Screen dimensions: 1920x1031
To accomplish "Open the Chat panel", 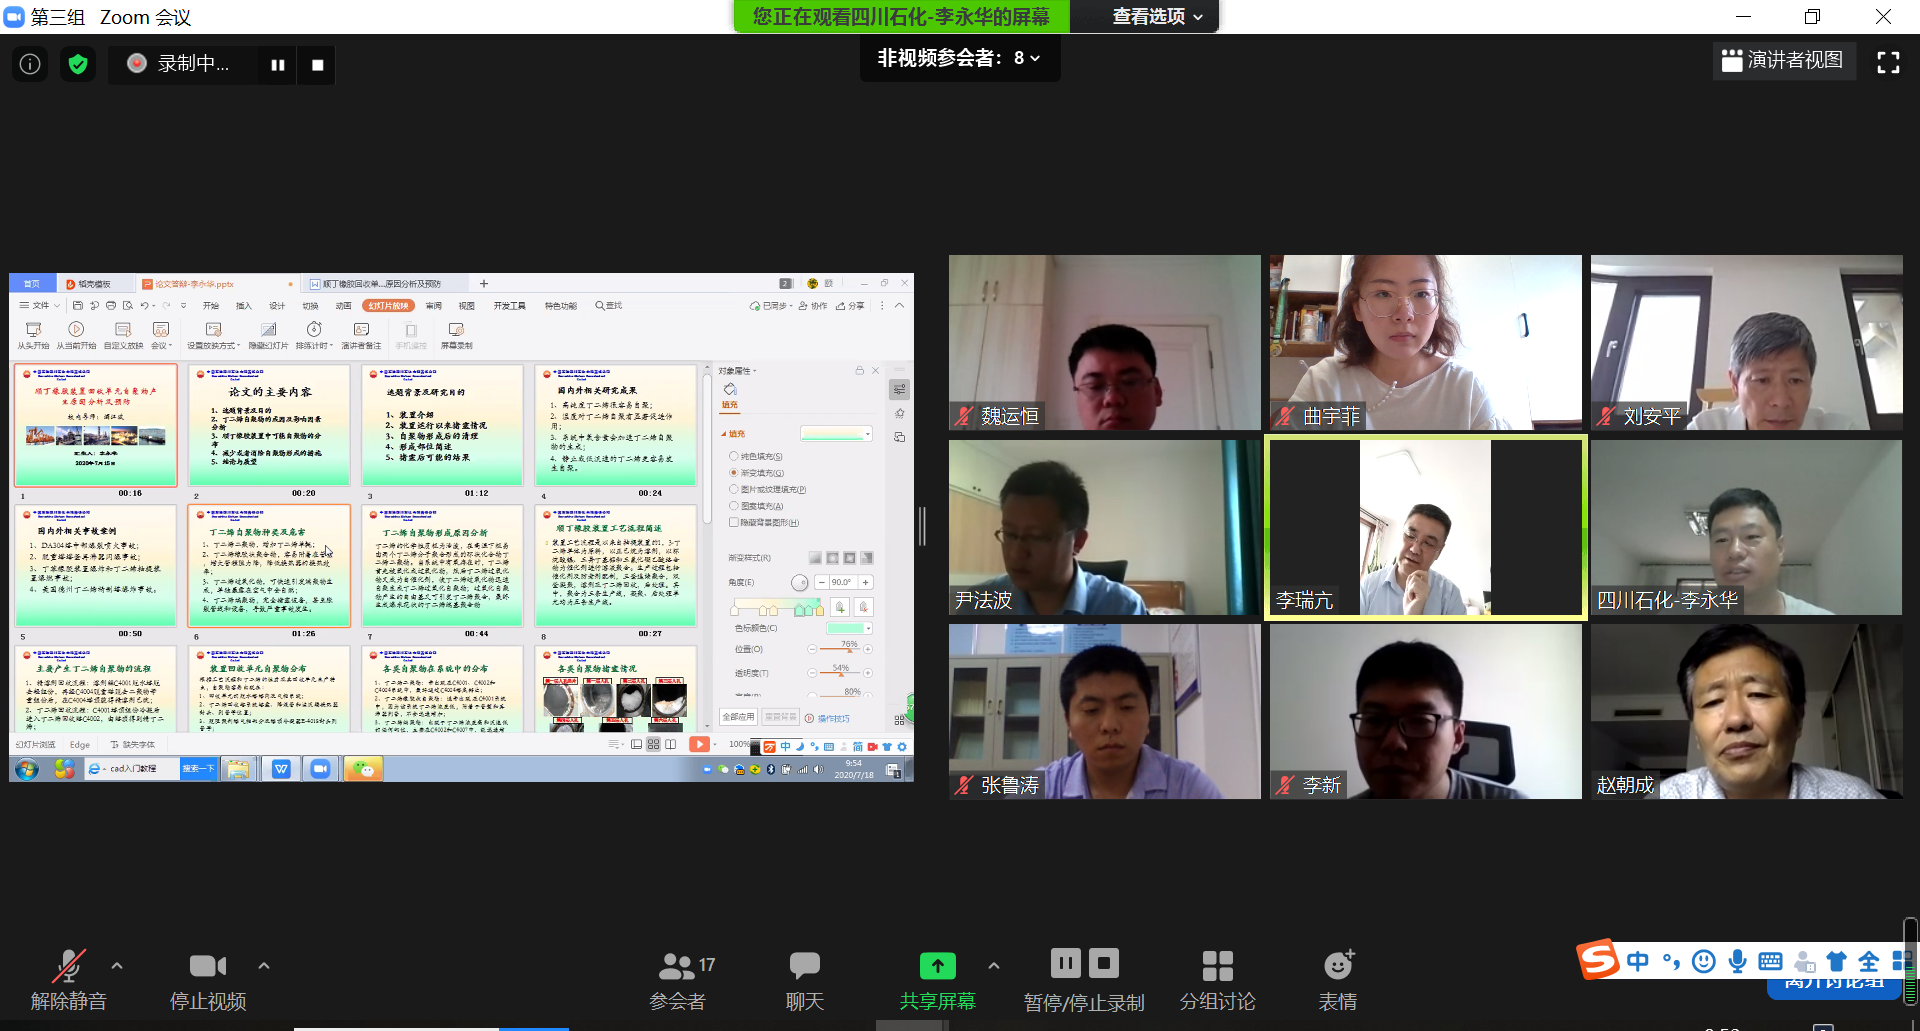I will (804, 978).
